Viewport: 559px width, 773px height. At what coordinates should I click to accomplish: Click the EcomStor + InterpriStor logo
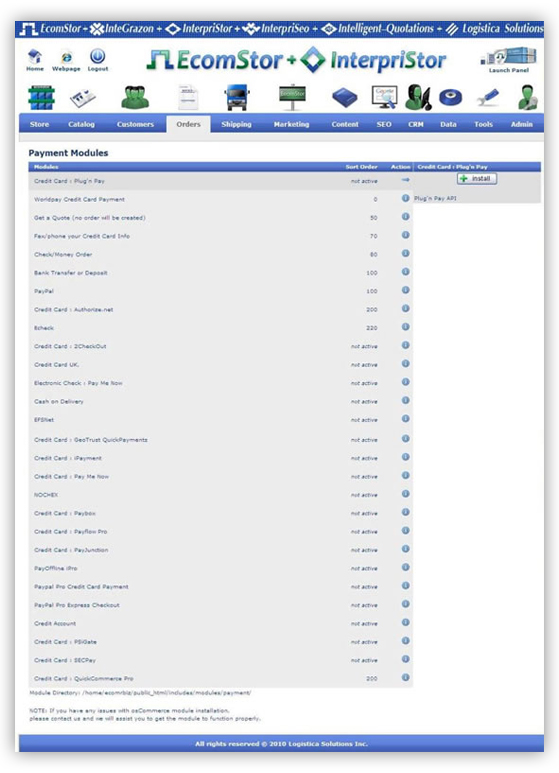297,60
